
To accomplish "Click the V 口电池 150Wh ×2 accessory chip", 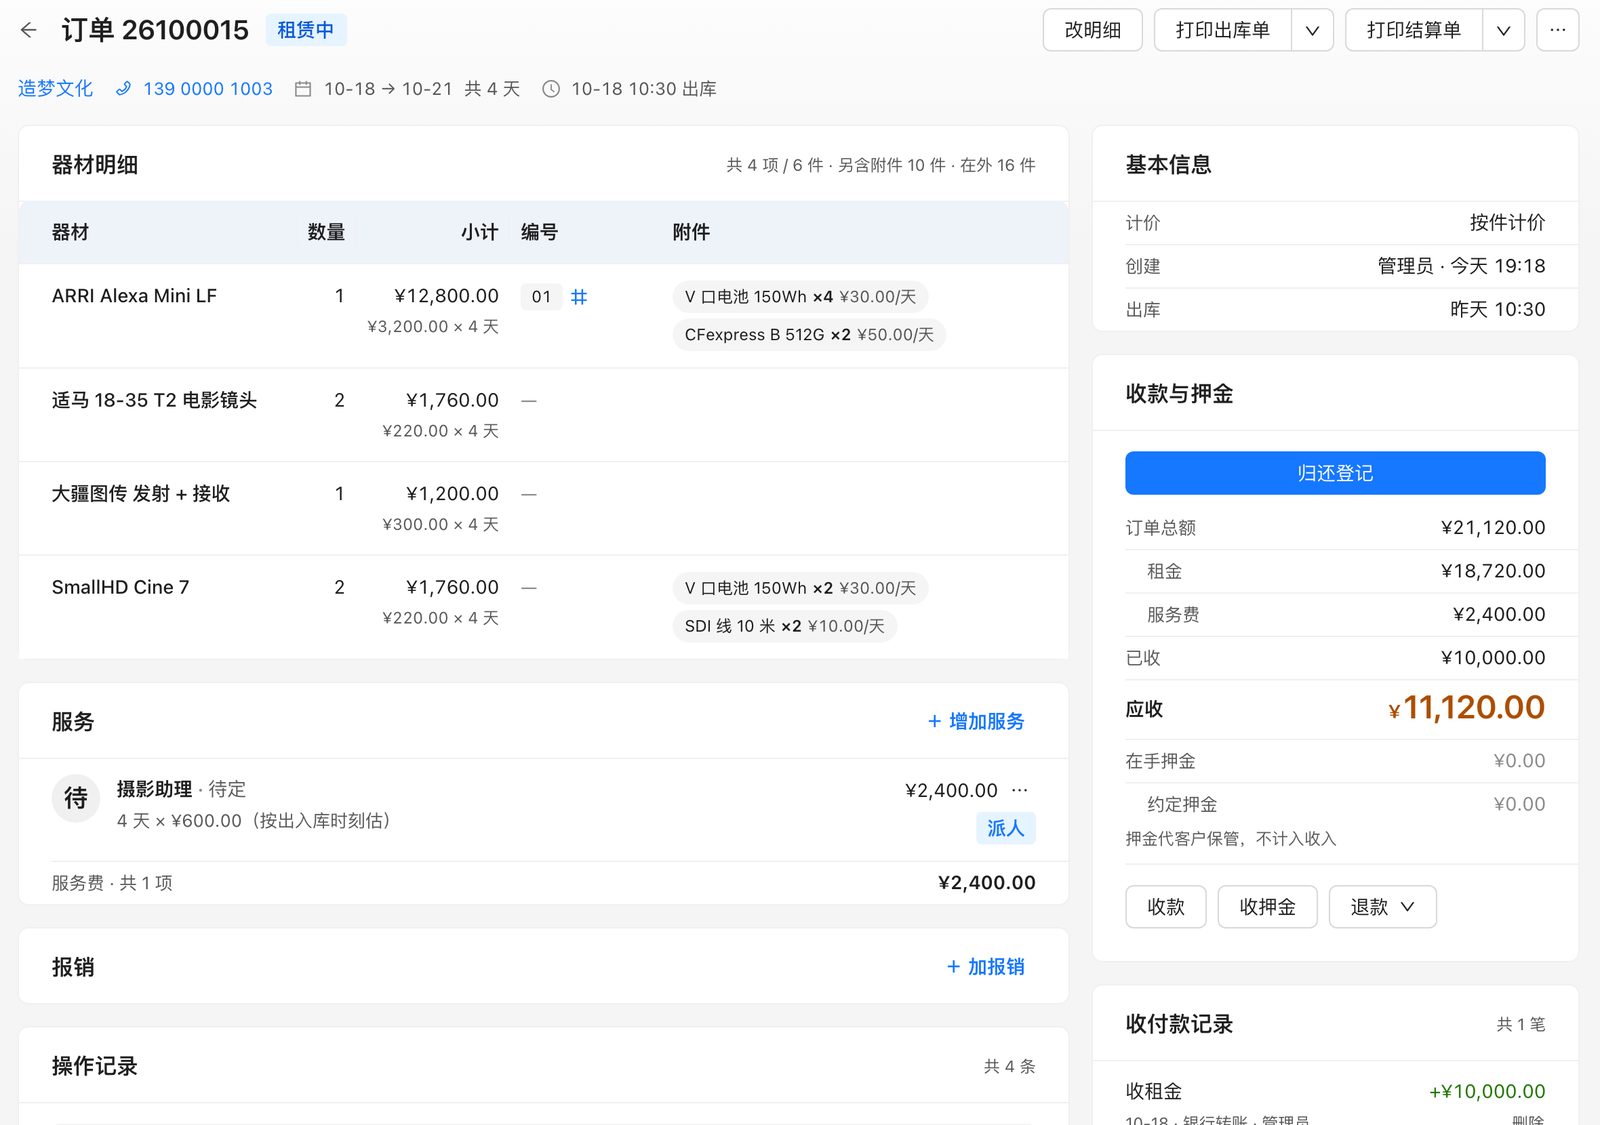I will pos(800,588).
